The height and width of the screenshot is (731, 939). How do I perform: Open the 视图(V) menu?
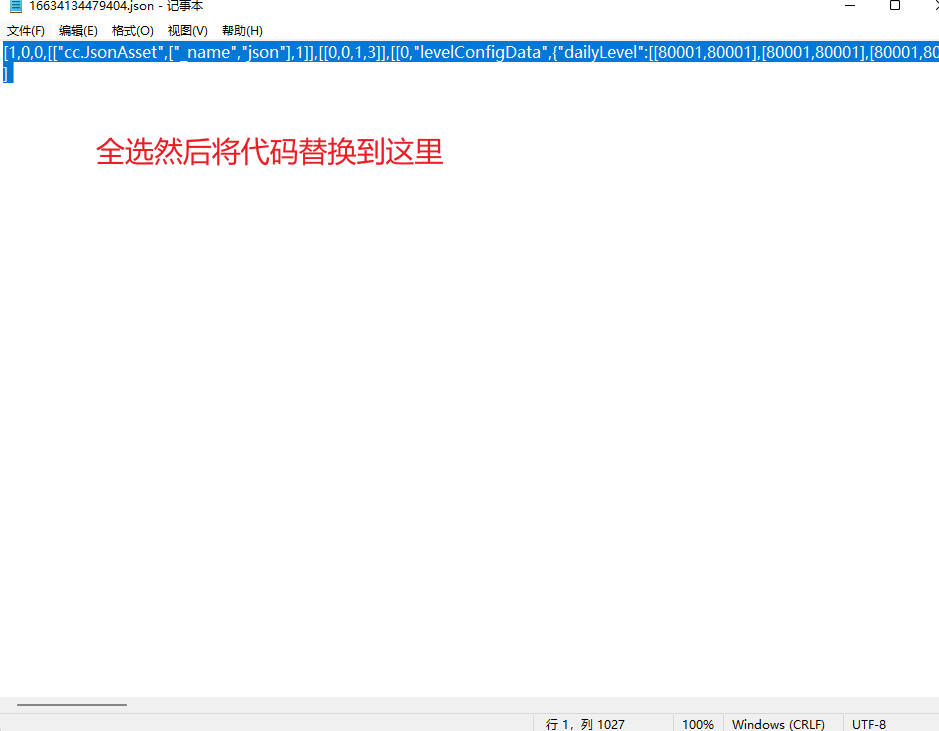point(187,31)
